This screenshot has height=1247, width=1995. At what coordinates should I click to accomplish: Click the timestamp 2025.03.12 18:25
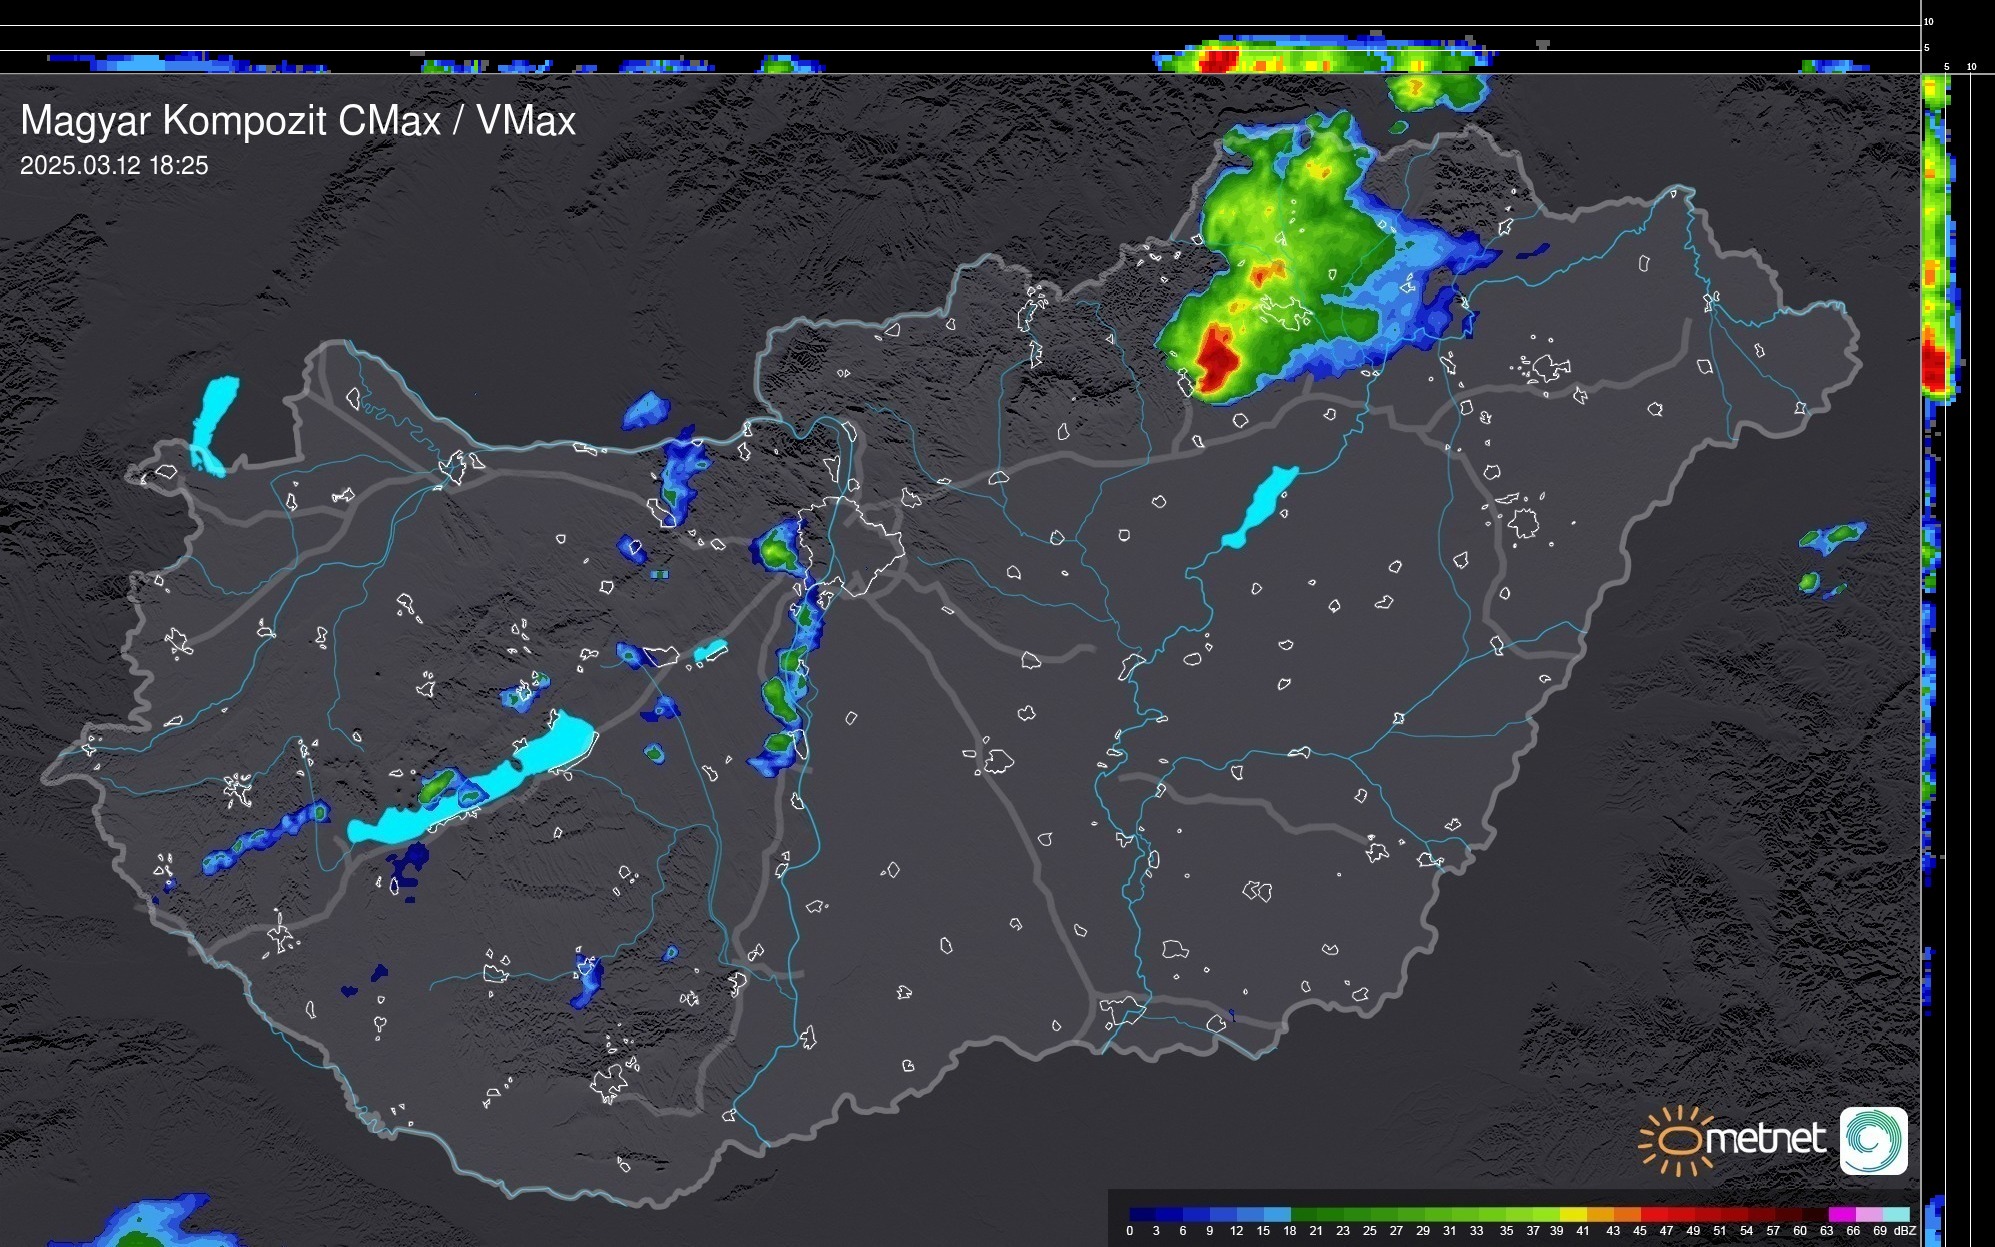[114, 166]
